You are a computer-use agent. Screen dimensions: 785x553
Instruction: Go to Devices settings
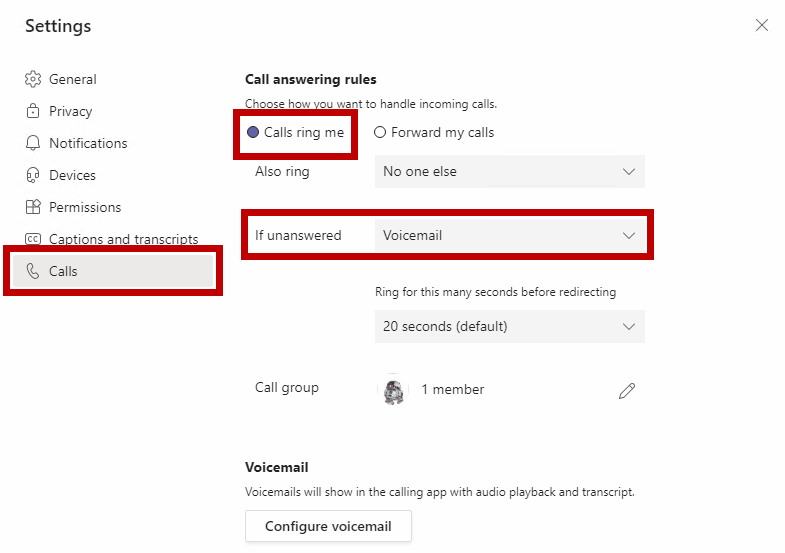pyautogui.click(x=72, y=175)
